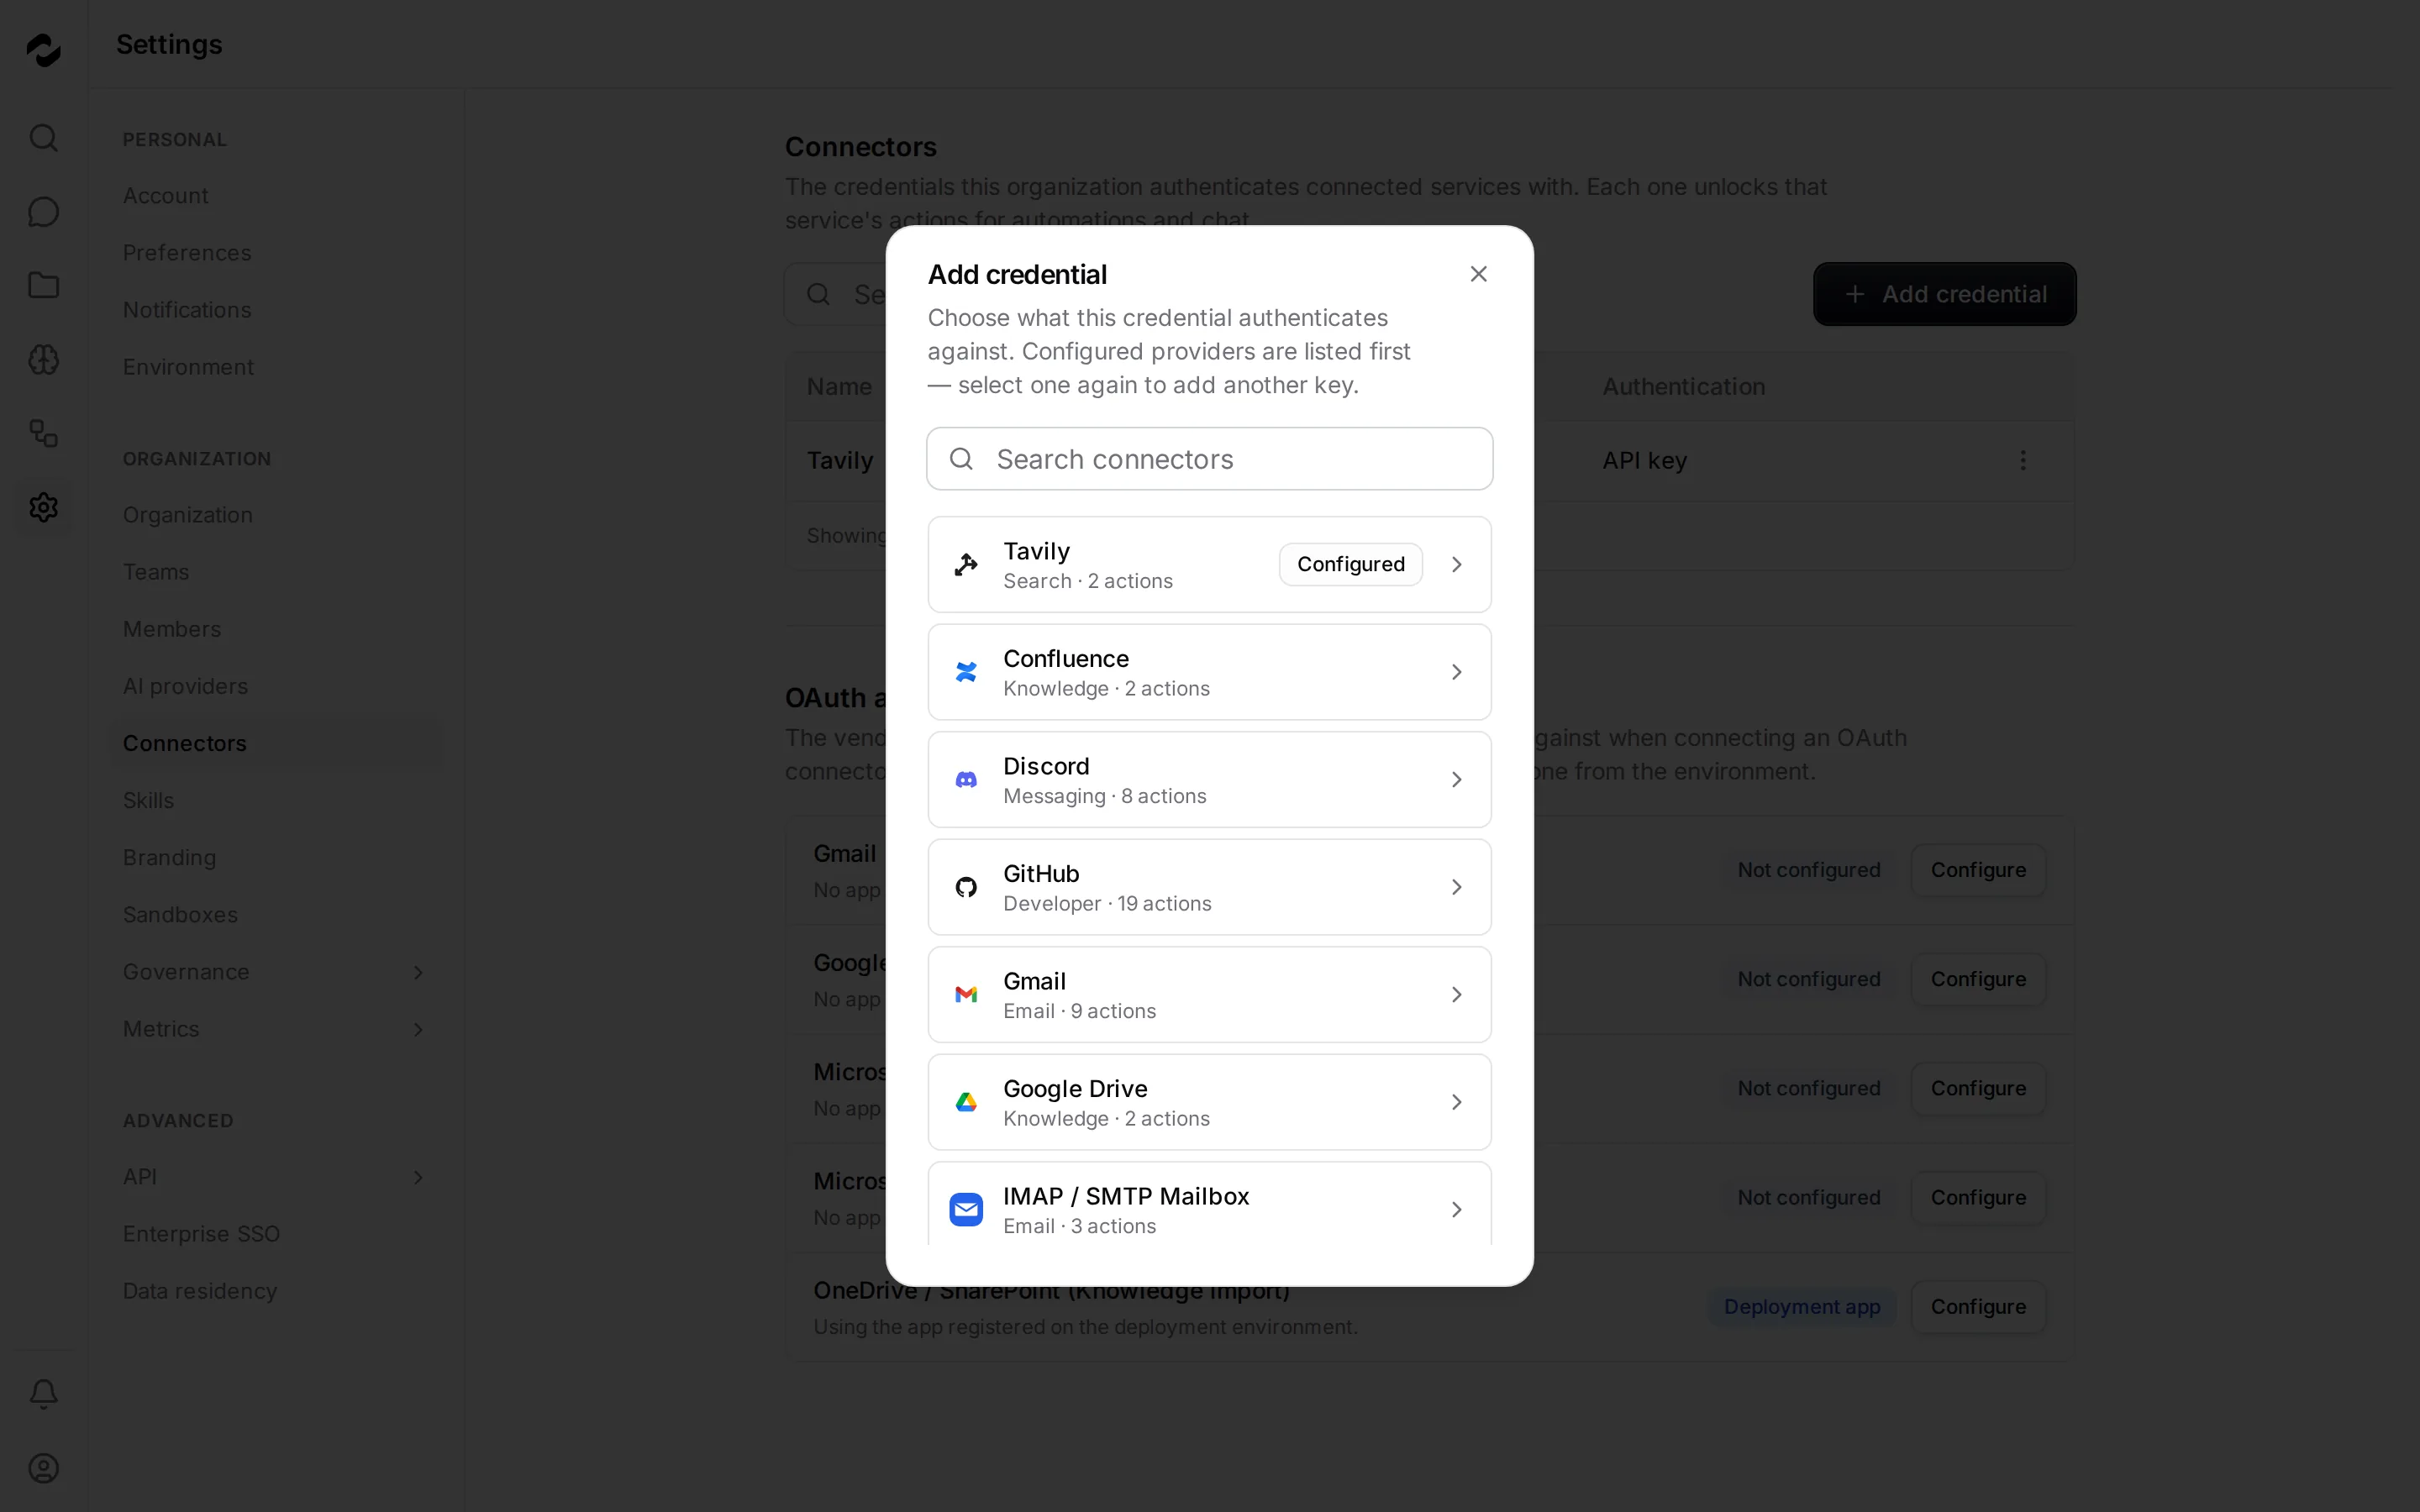Click the Add credential button

1944,294
